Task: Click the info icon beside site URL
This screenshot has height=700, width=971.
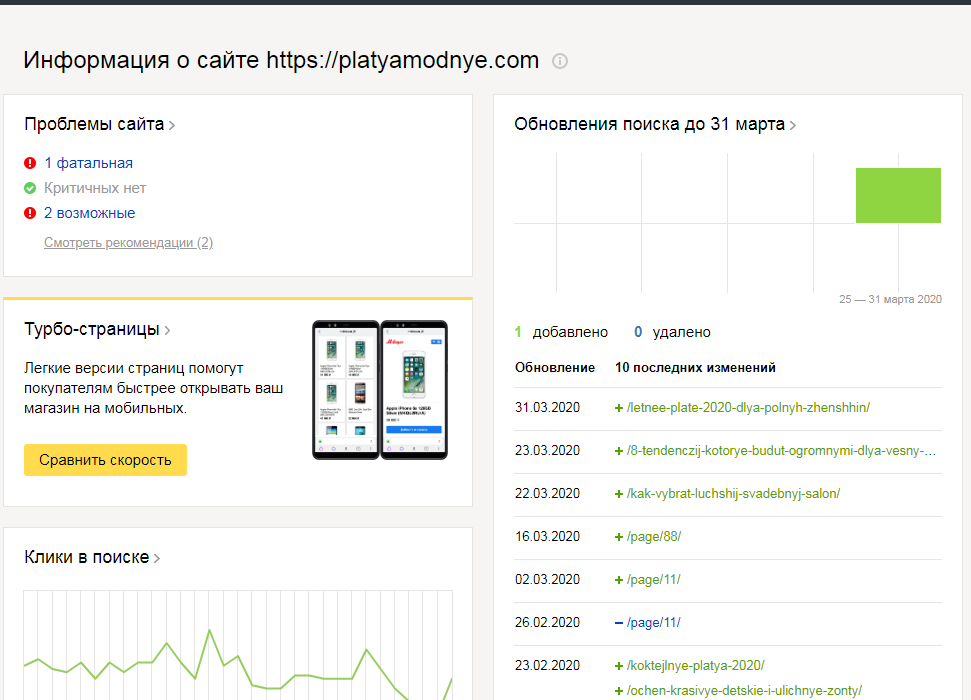Action: 560,61
